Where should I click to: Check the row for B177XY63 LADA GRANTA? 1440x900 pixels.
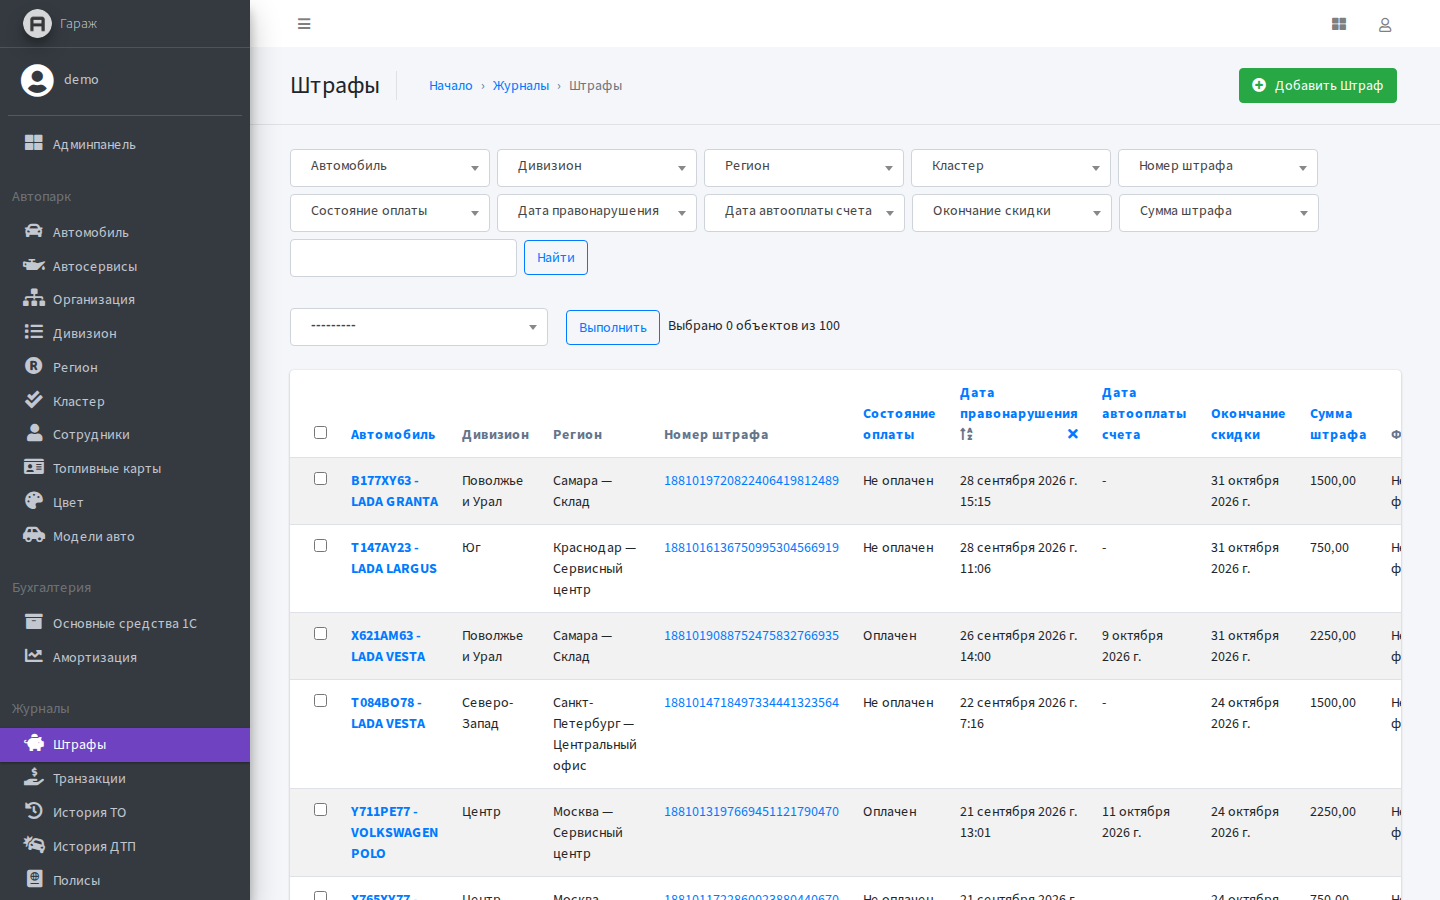320,478
